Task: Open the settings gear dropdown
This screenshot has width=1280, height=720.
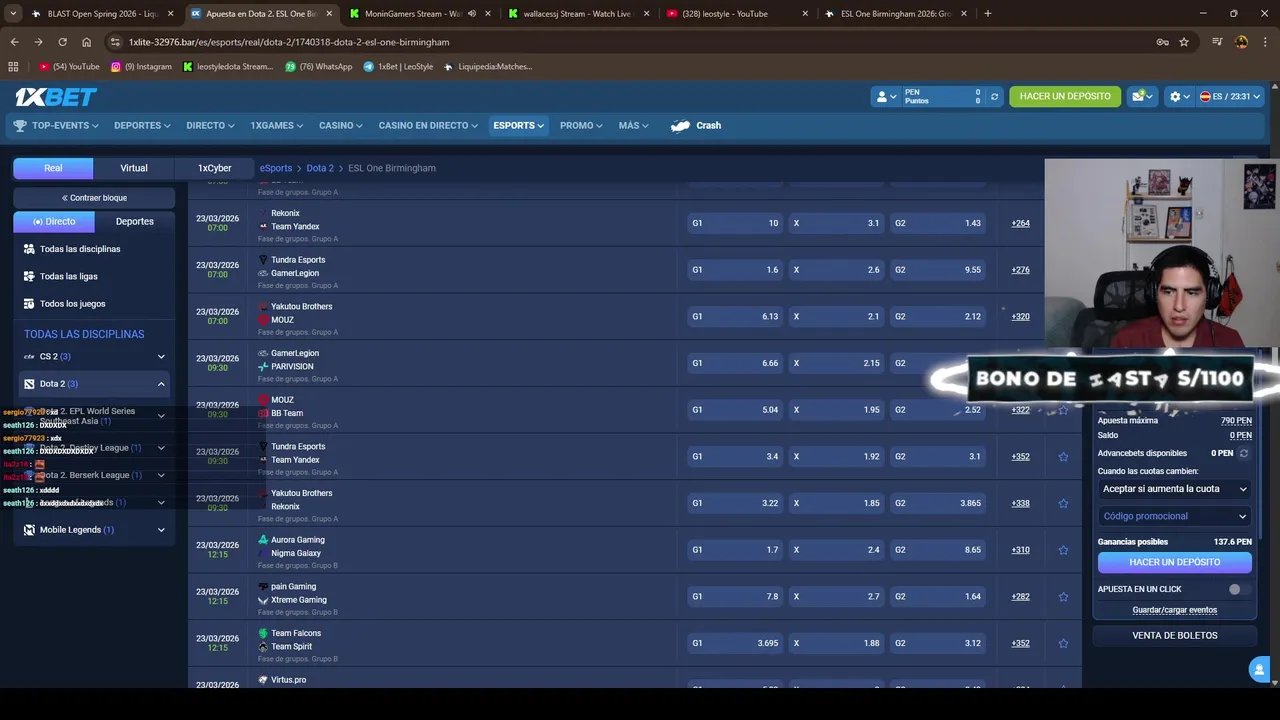Action: [x=1179, y=96]
